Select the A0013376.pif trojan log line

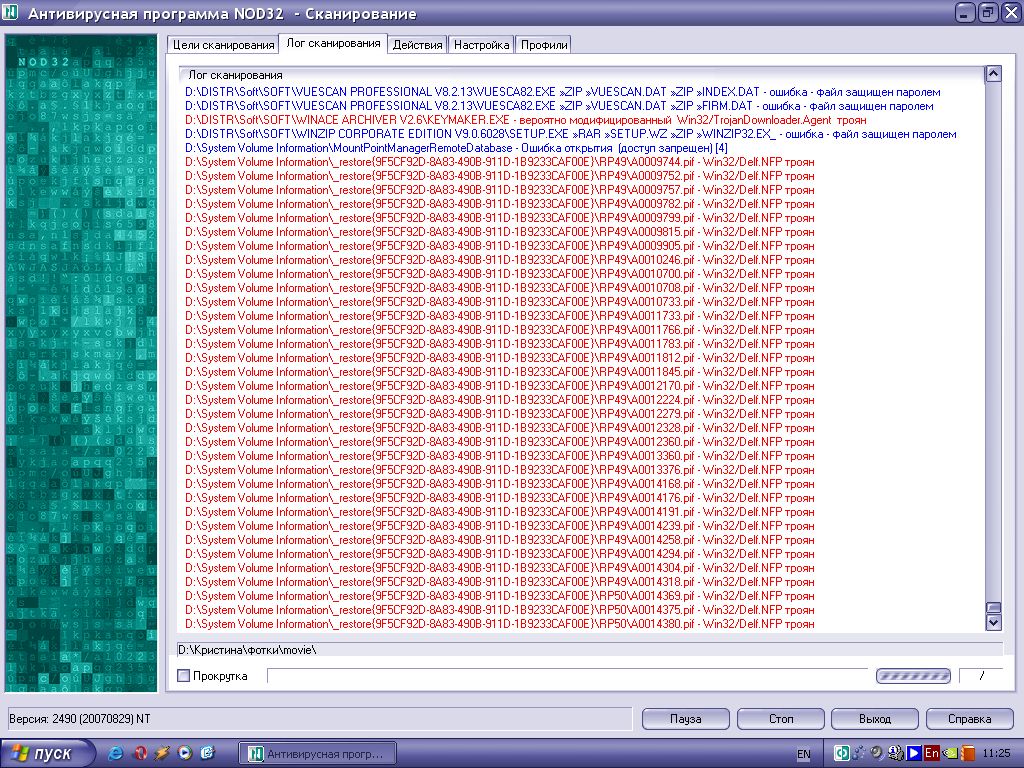tap(500, 470)
